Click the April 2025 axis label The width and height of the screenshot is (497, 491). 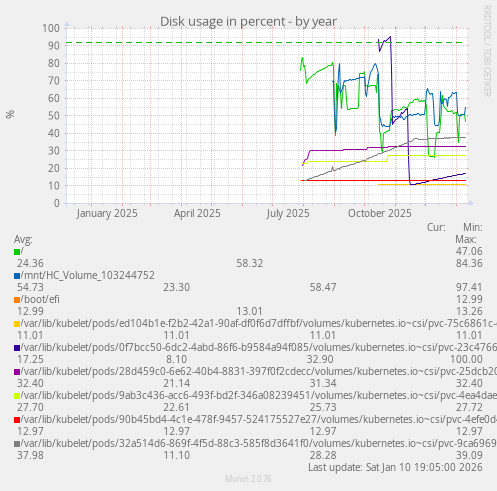pyautogui.click(x=197, y=213)
